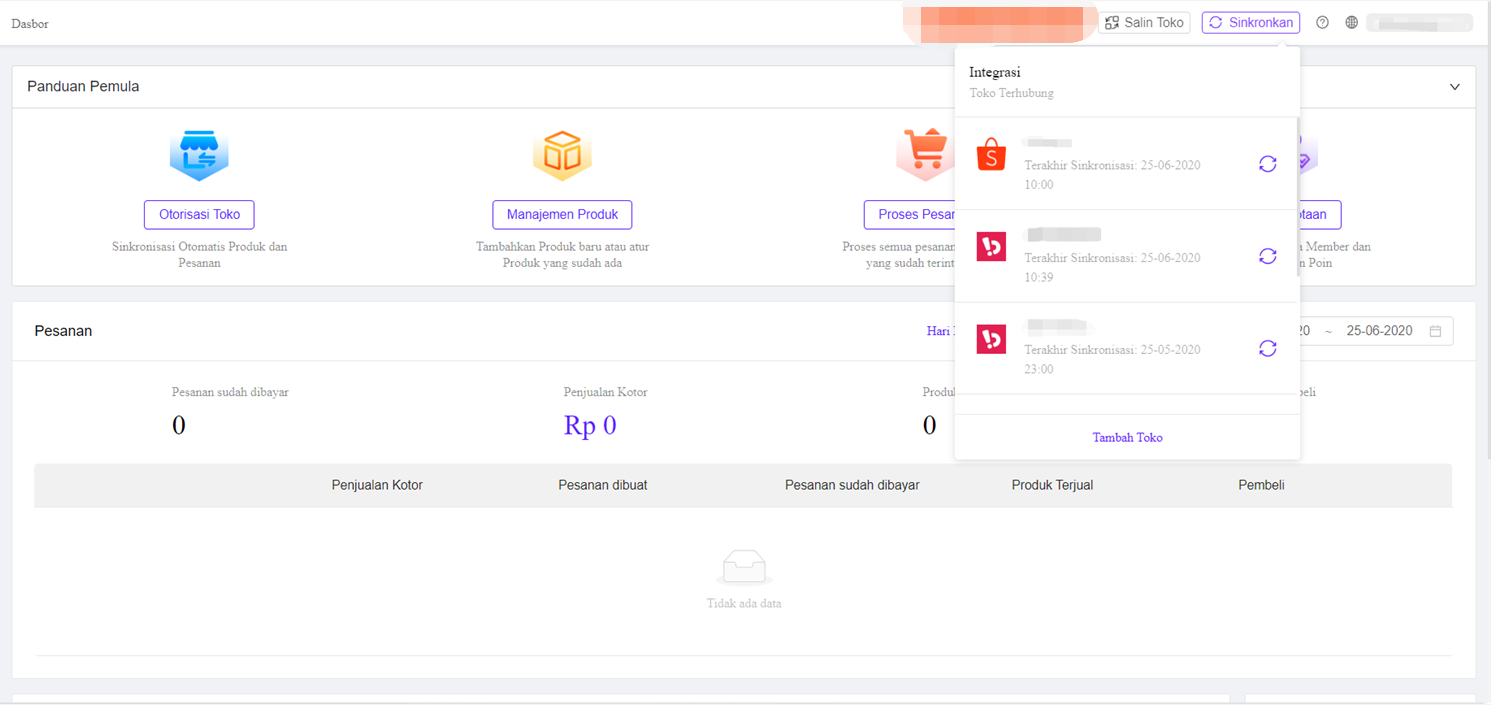The image size is (1491, 705).
Task: Click the Shopee store logo icon
Action: [991, 155]
